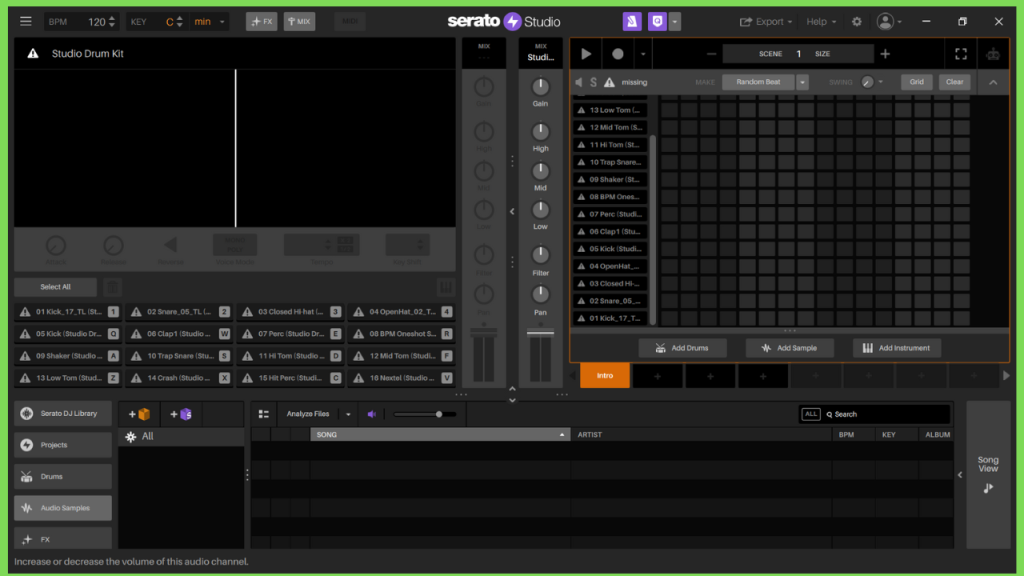Viewport: 1024px width, 576px height.
Task: Select Audio Samples library section
Action: [63, 508]
